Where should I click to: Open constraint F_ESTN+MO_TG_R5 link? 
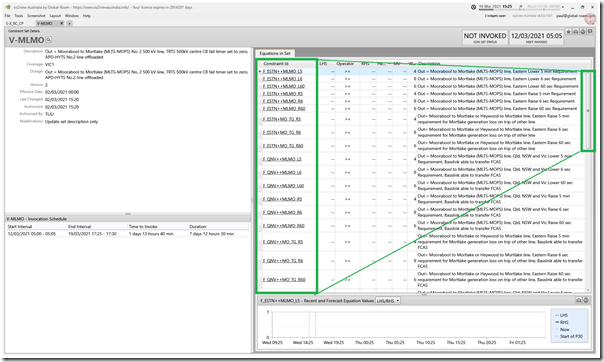tap(282, 119)
